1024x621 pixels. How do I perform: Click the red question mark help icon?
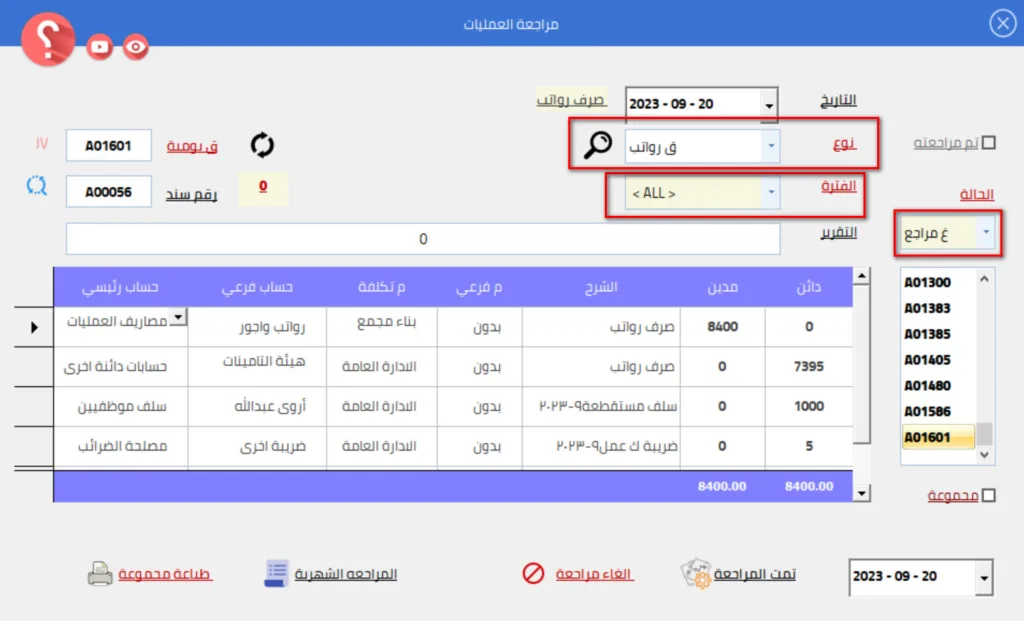pos(48,40)
